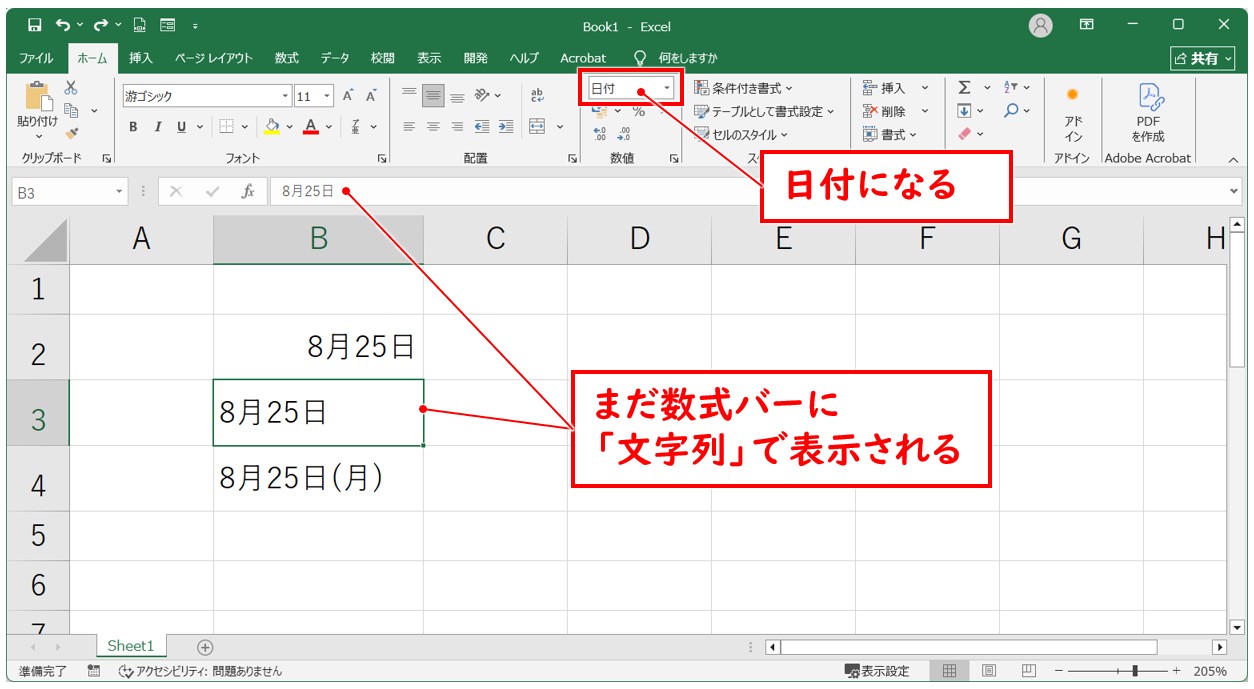Expand the paste options arrow under 貼り付け
Image resolution: width=1254 pixels, height=689 pixels.
[38, 137]
